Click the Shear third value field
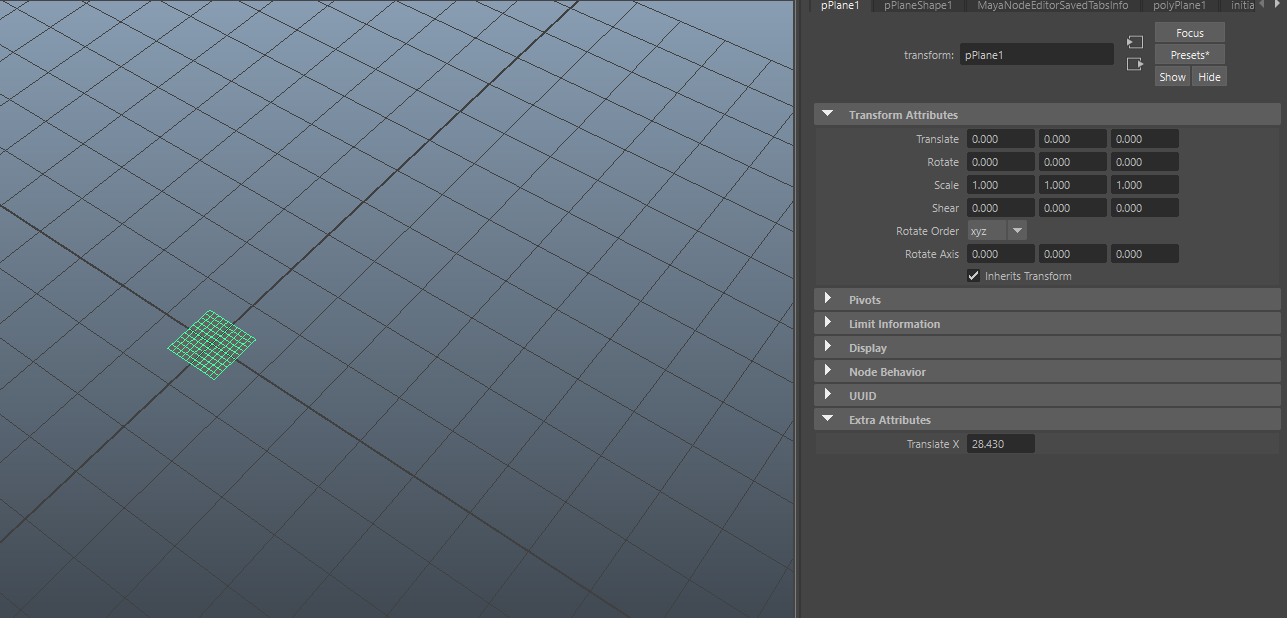 [1145, 208]
